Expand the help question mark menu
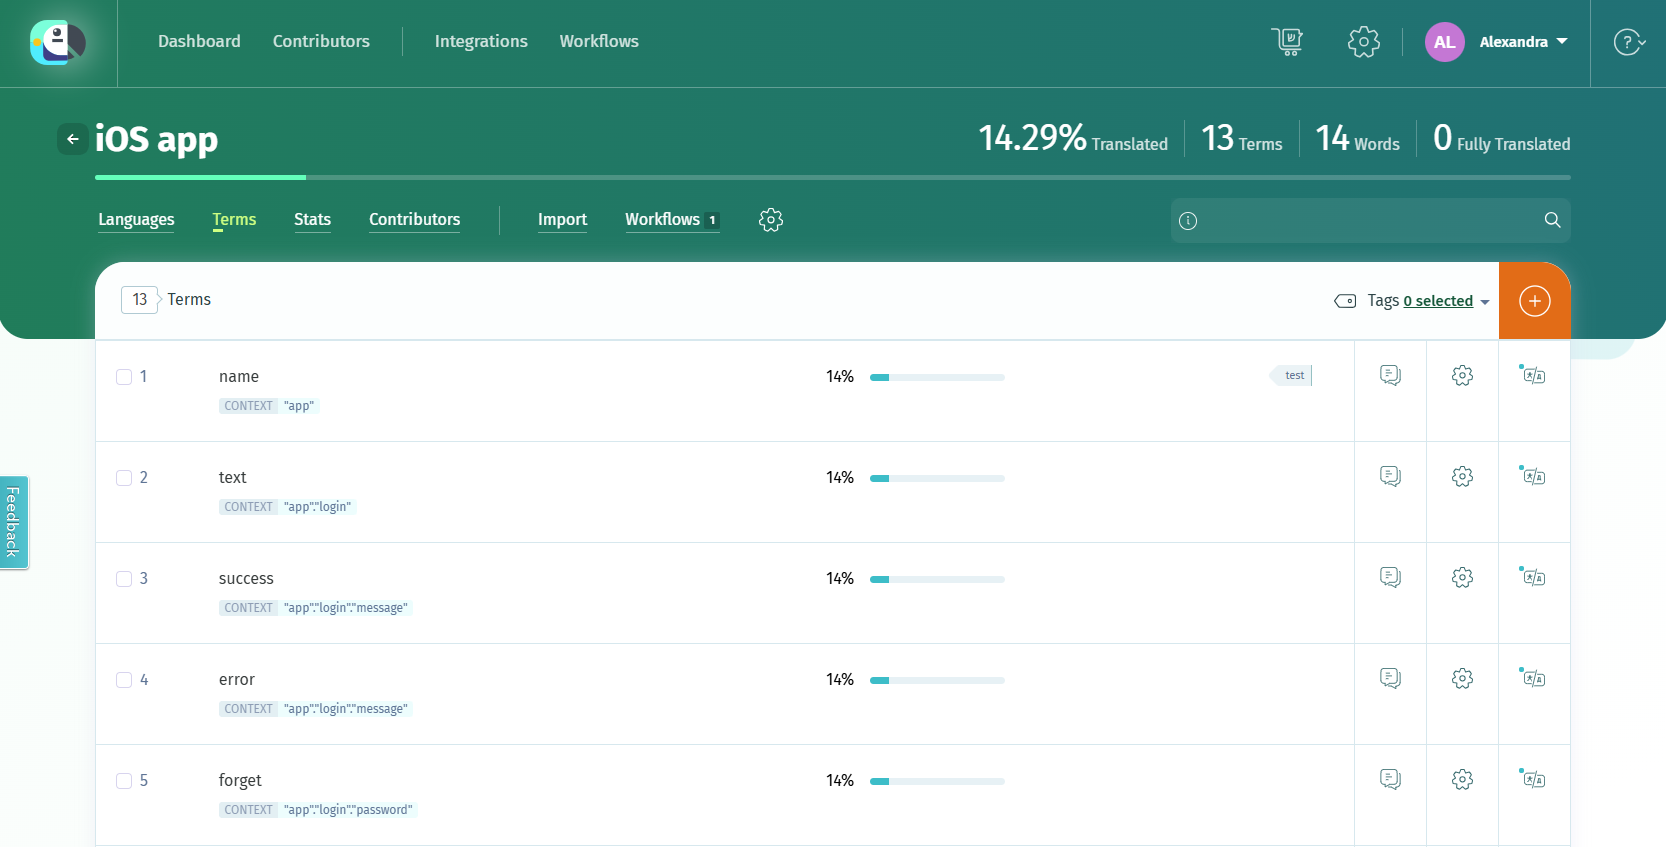Viewport: 1666px width, 847px height. point(1629,42)
